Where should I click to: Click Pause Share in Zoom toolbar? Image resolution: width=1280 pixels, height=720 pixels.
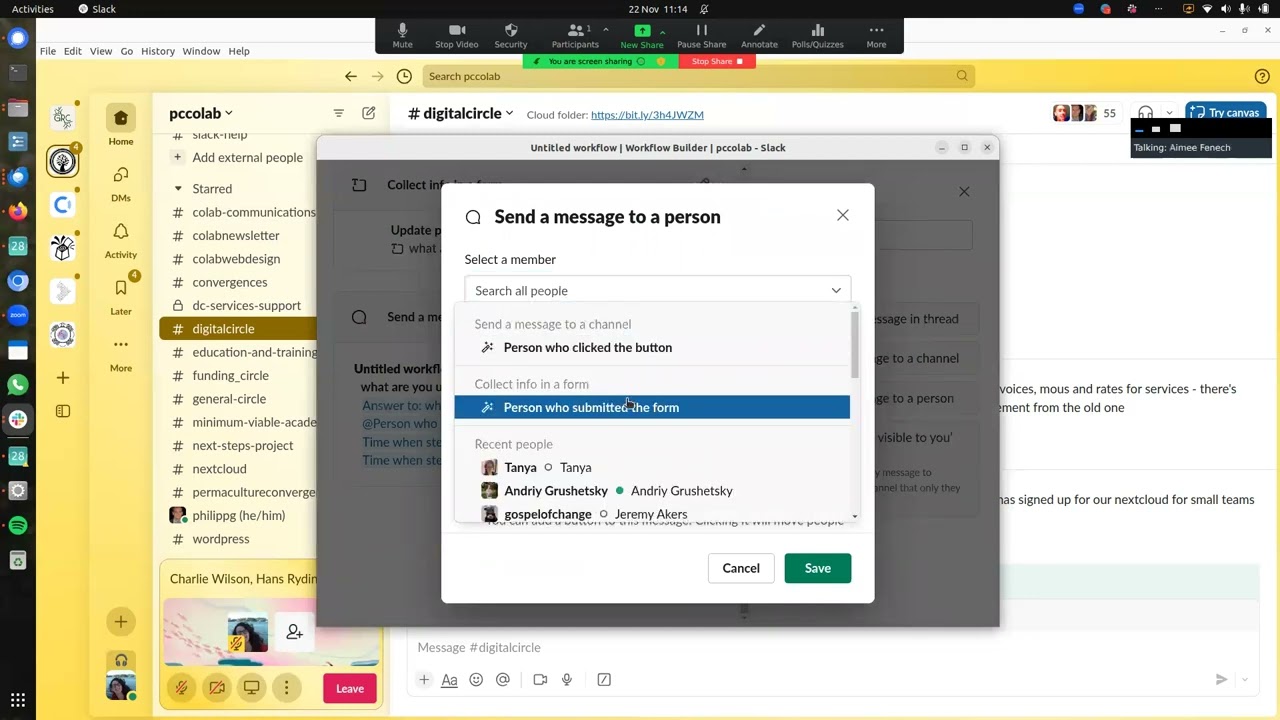click(702, 36)
